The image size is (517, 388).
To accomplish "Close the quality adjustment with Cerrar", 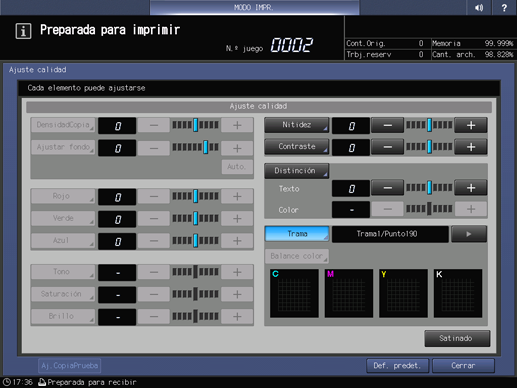I will [x=463, y=366].
